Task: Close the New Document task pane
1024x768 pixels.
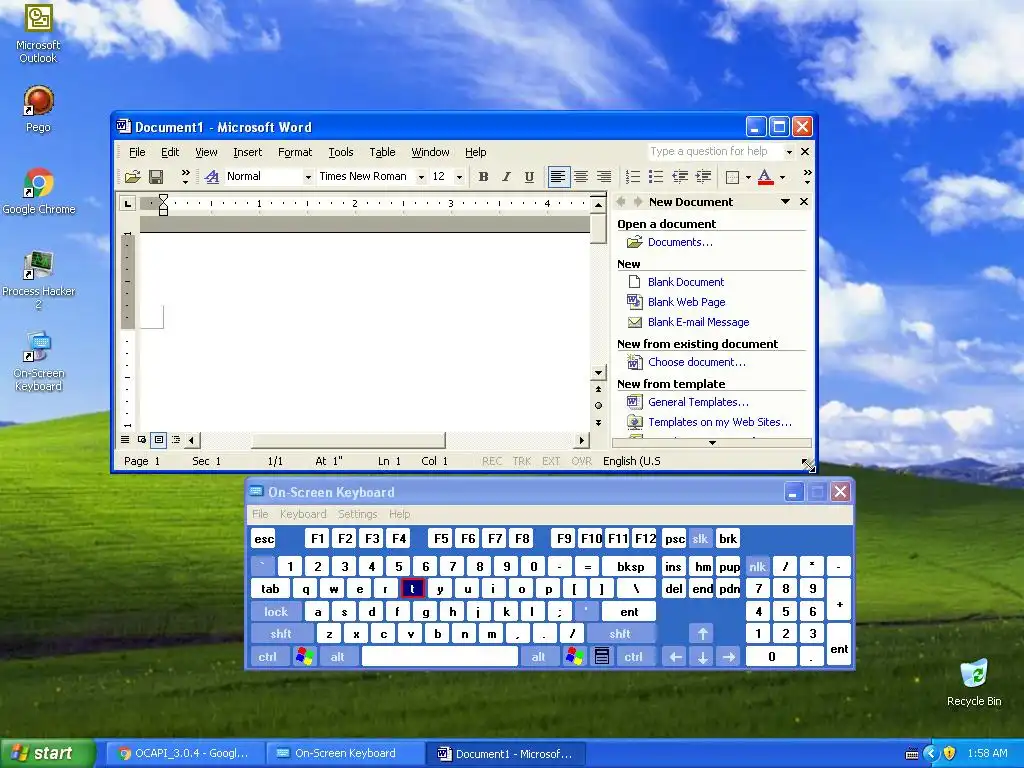Action: pos(804,202)
